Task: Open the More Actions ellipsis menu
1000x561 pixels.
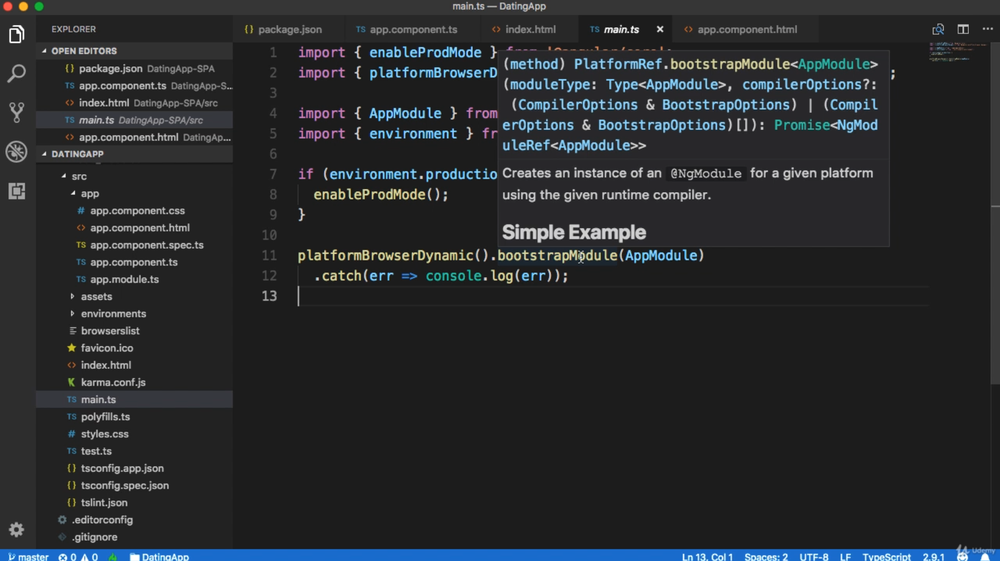Action: pyautogui.click(x=986, y=30)
